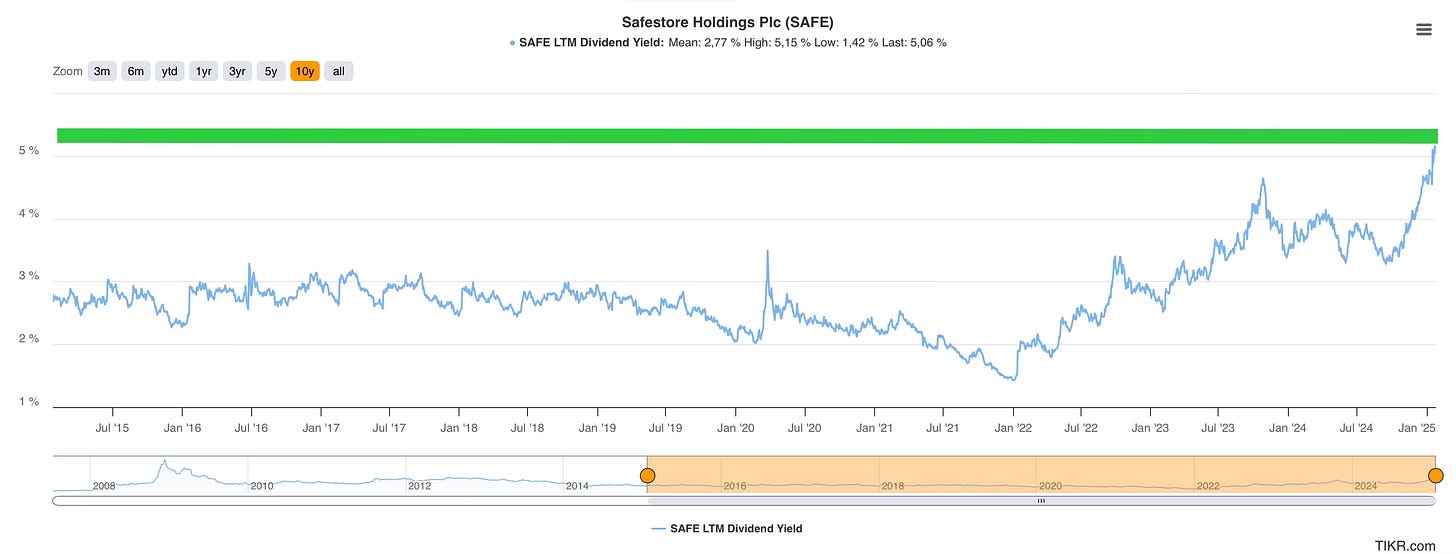The width and height of the screenshot is (1456, 554).
Task: Click the 2022 navigator year label
Action: coord(1208,486)
